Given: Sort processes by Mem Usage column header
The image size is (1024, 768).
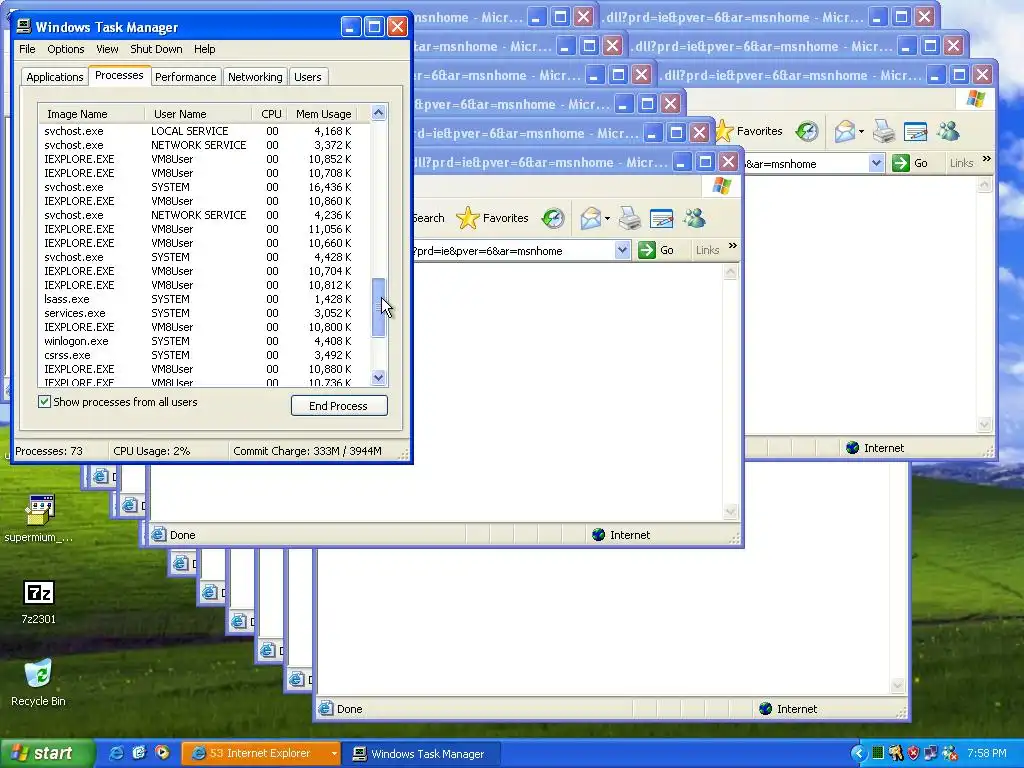Looking at the screenshot, I should 323,114.
